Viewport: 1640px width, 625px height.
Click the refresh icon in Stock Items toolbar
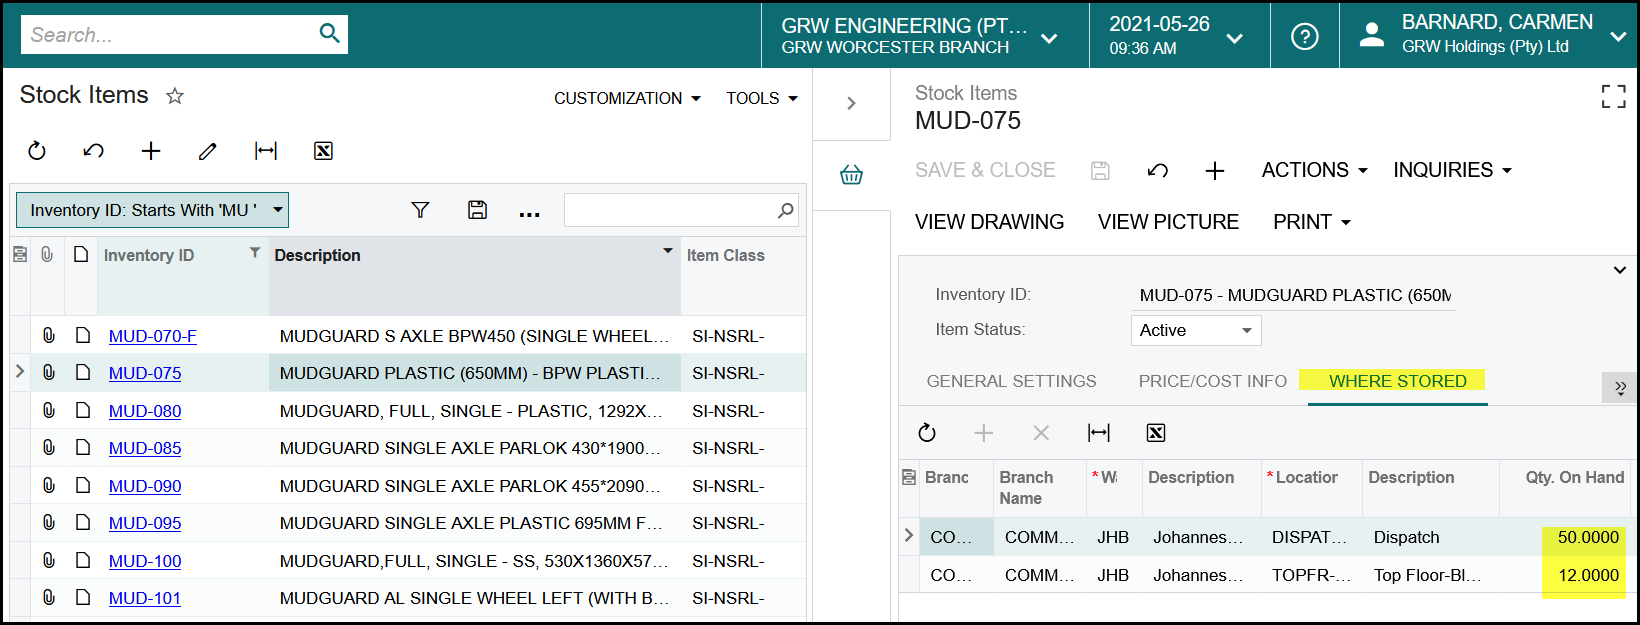pyautogui.click(x=37, y=151)
